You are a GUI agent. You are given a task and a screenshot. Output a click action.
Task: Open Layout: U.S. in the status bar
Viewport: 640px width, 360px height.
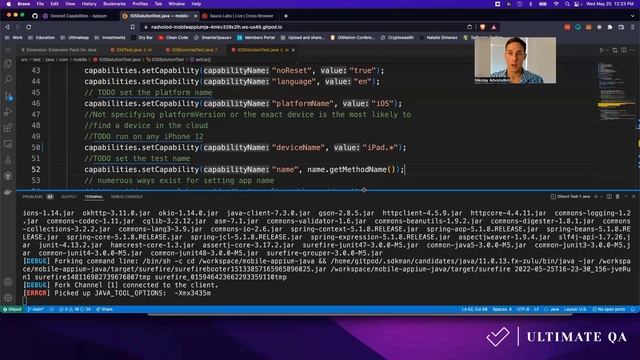coord(575,309)
